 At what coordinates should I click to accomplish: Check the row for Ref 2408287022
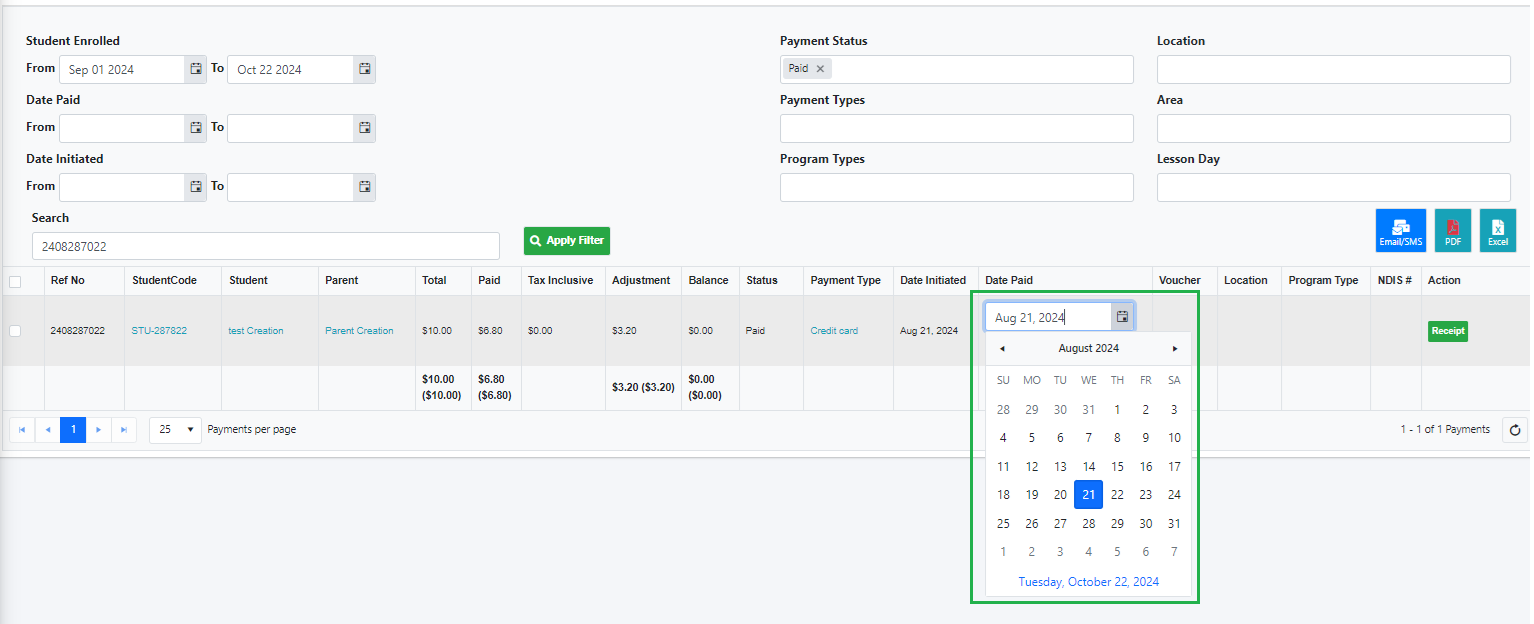click(x=15, y=331)
